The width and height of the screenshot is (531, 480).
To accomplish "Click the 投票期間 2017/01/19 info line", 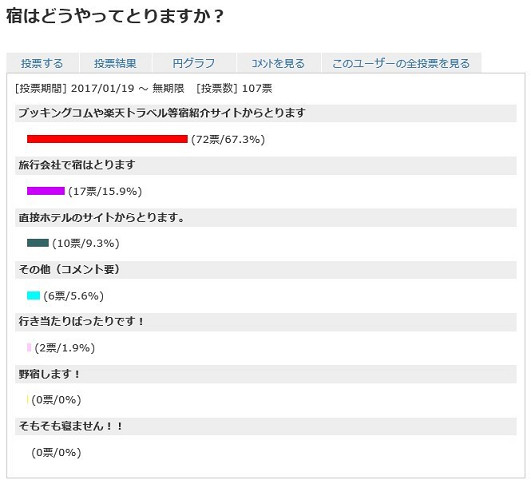I will 144,88.
